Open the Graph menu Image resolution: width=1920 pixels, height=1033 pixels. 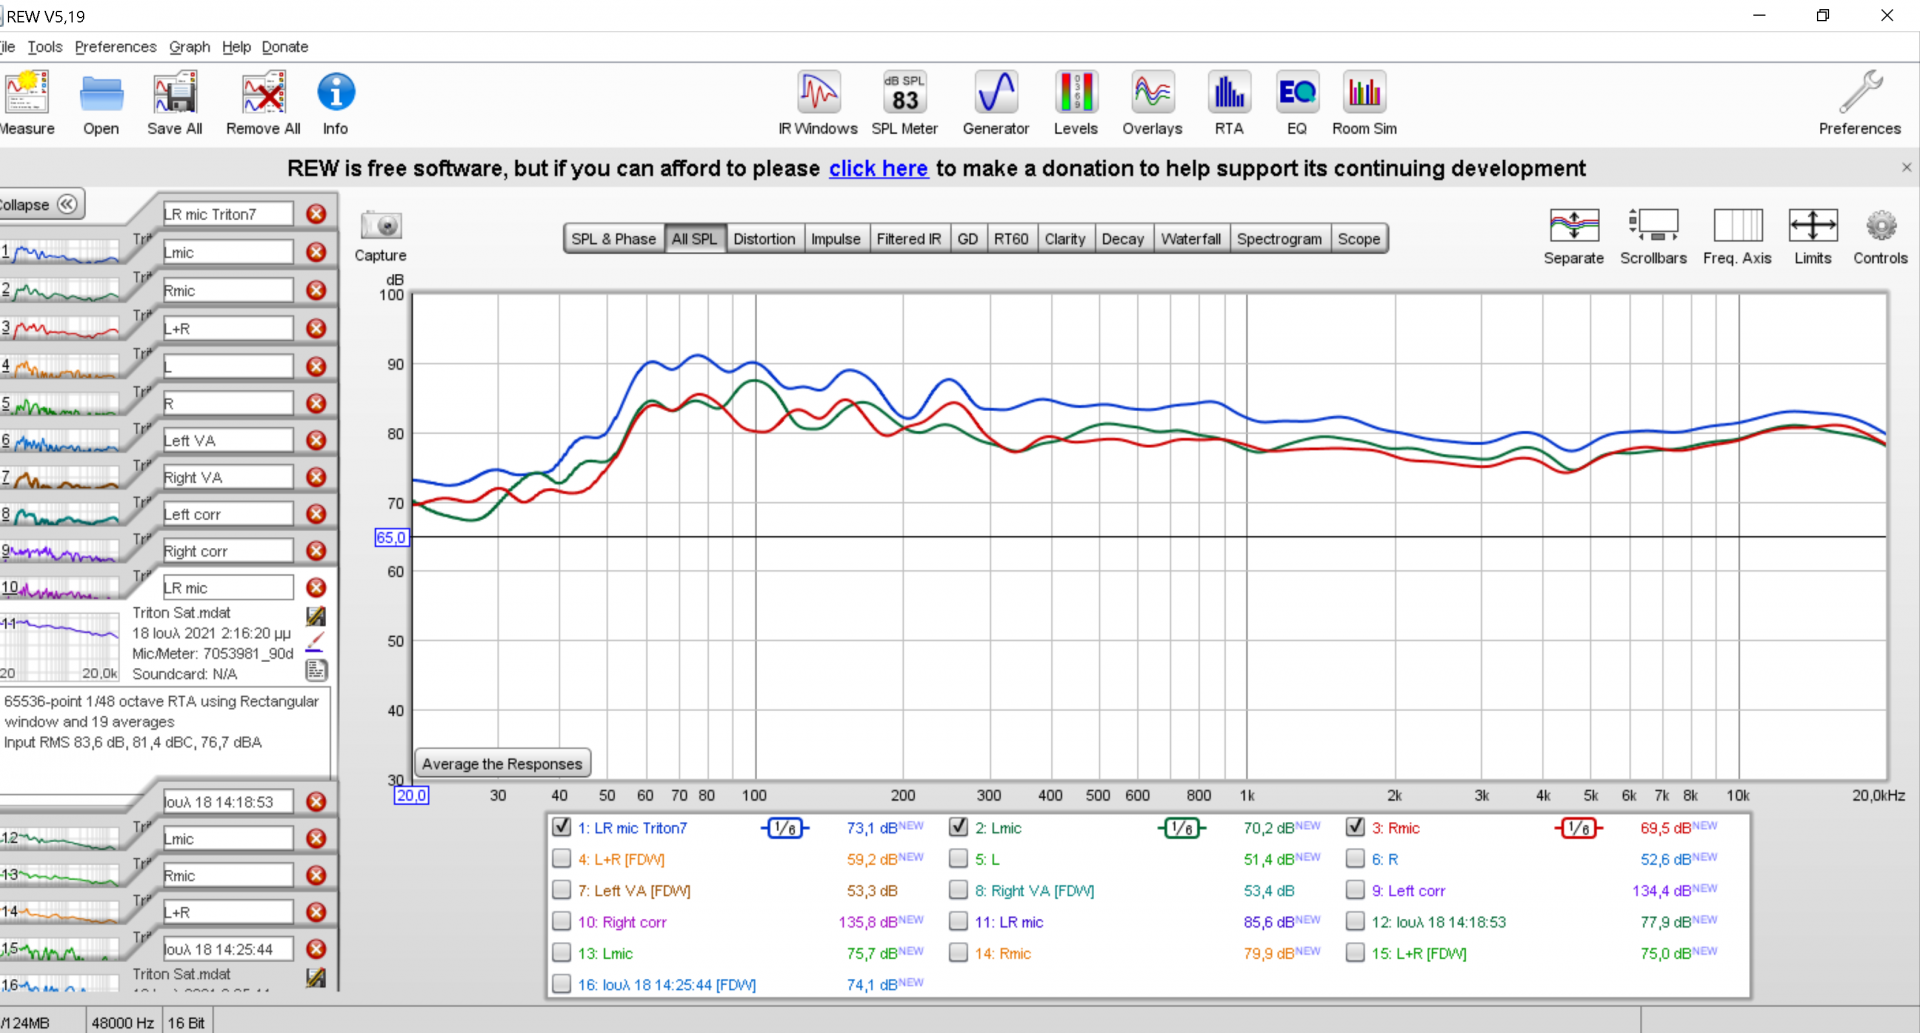pyautogui.click(x=189, y=47)
